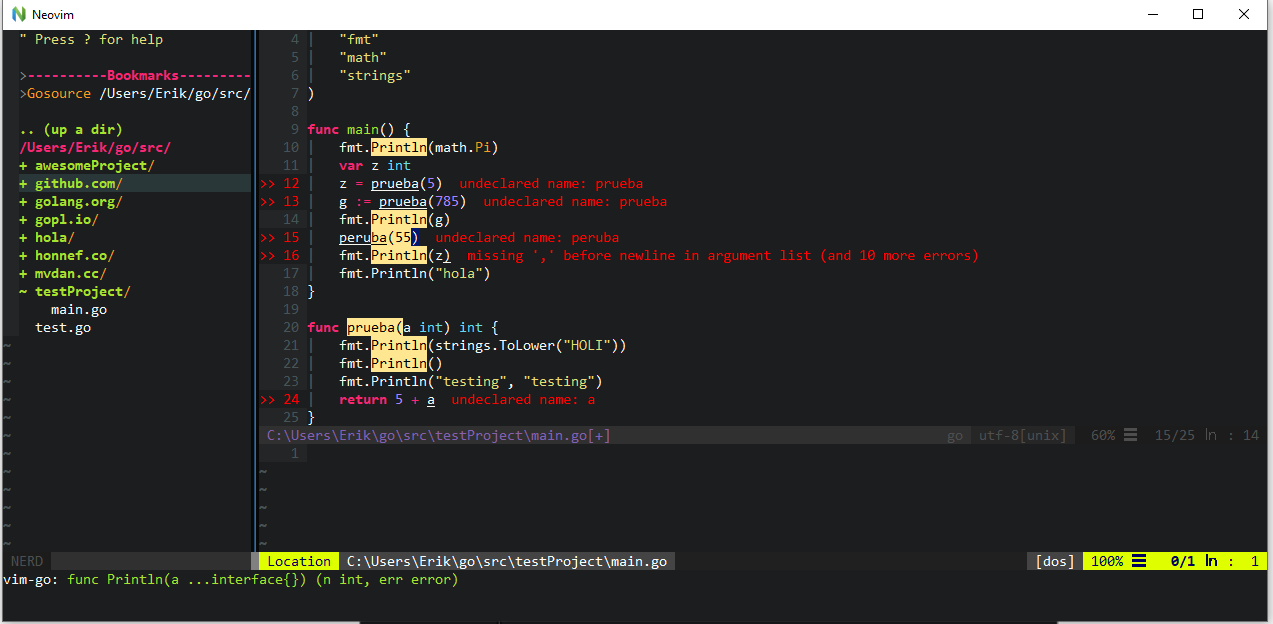This screenshot has width=1273, height=624.
Task: Click the error sign beside line 24
Action: (266, 399)
